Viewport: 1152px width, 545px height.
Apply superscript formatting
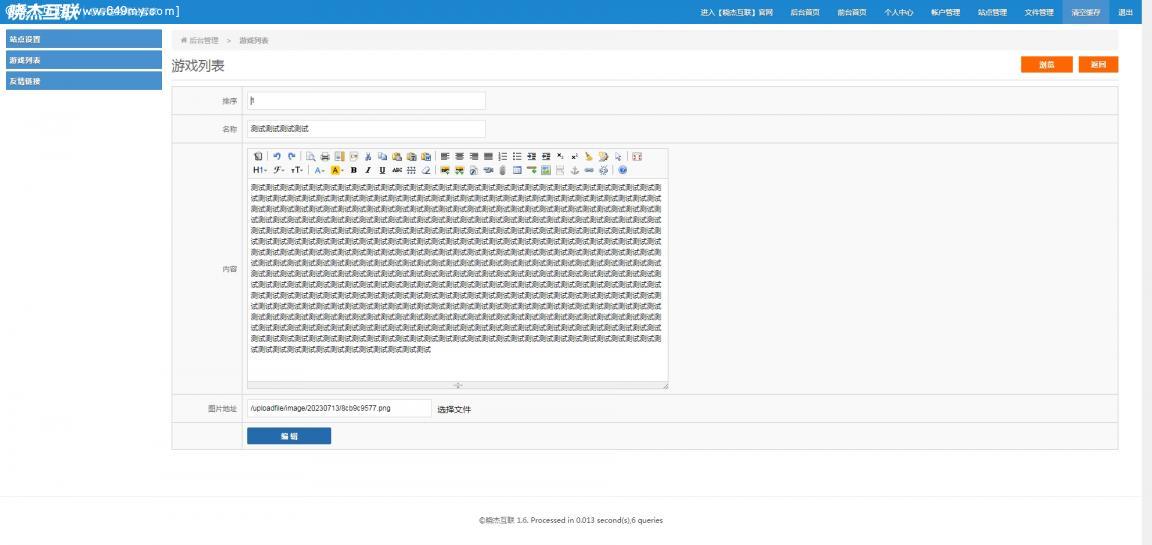pyautogui.click(x=575, y=156)
